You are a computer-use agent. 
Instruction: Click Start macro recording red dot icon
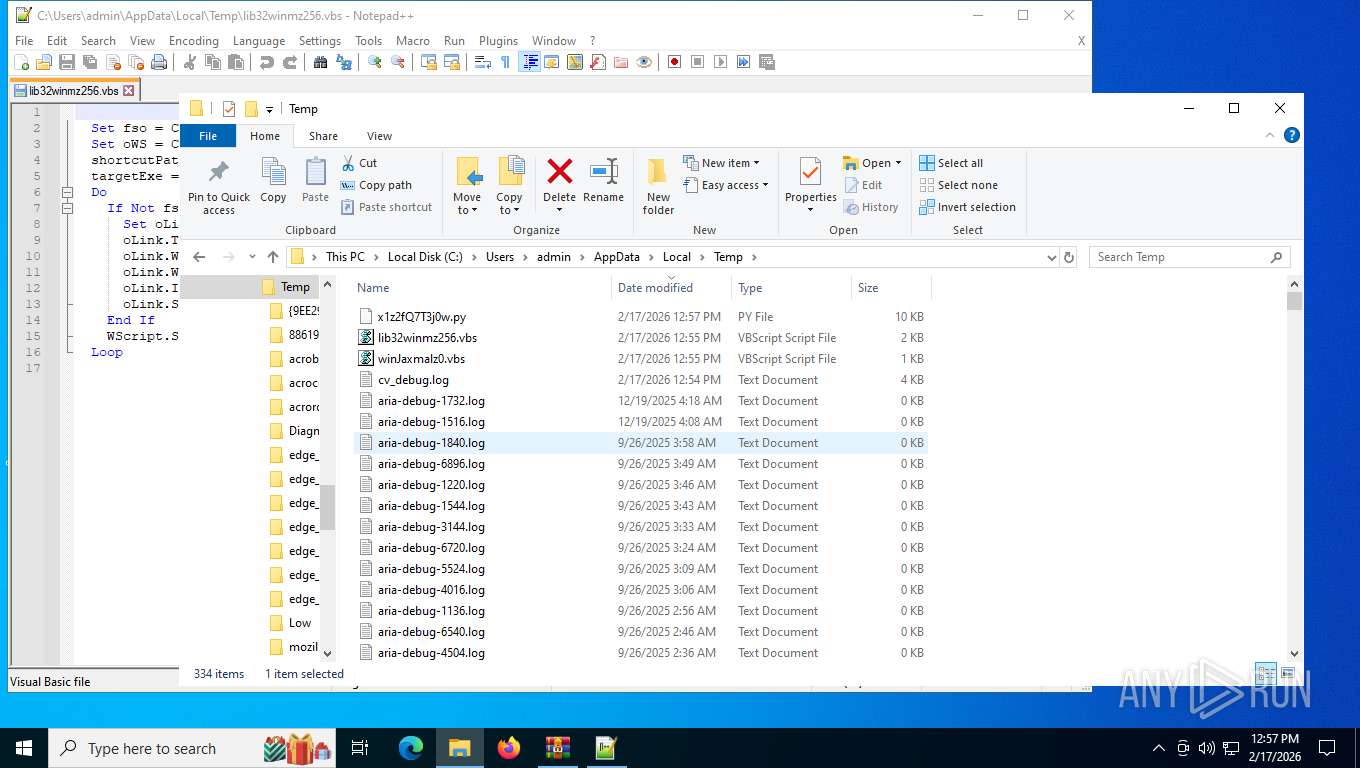[674, 62]
